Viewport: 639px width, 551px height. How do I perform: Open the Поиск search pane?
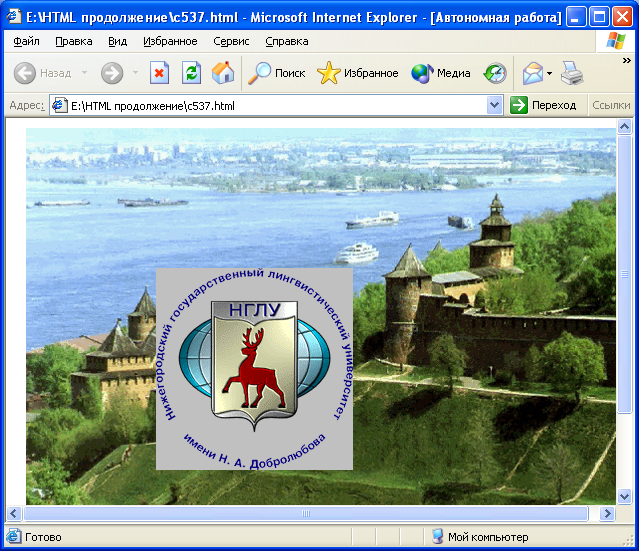point(277,73)
